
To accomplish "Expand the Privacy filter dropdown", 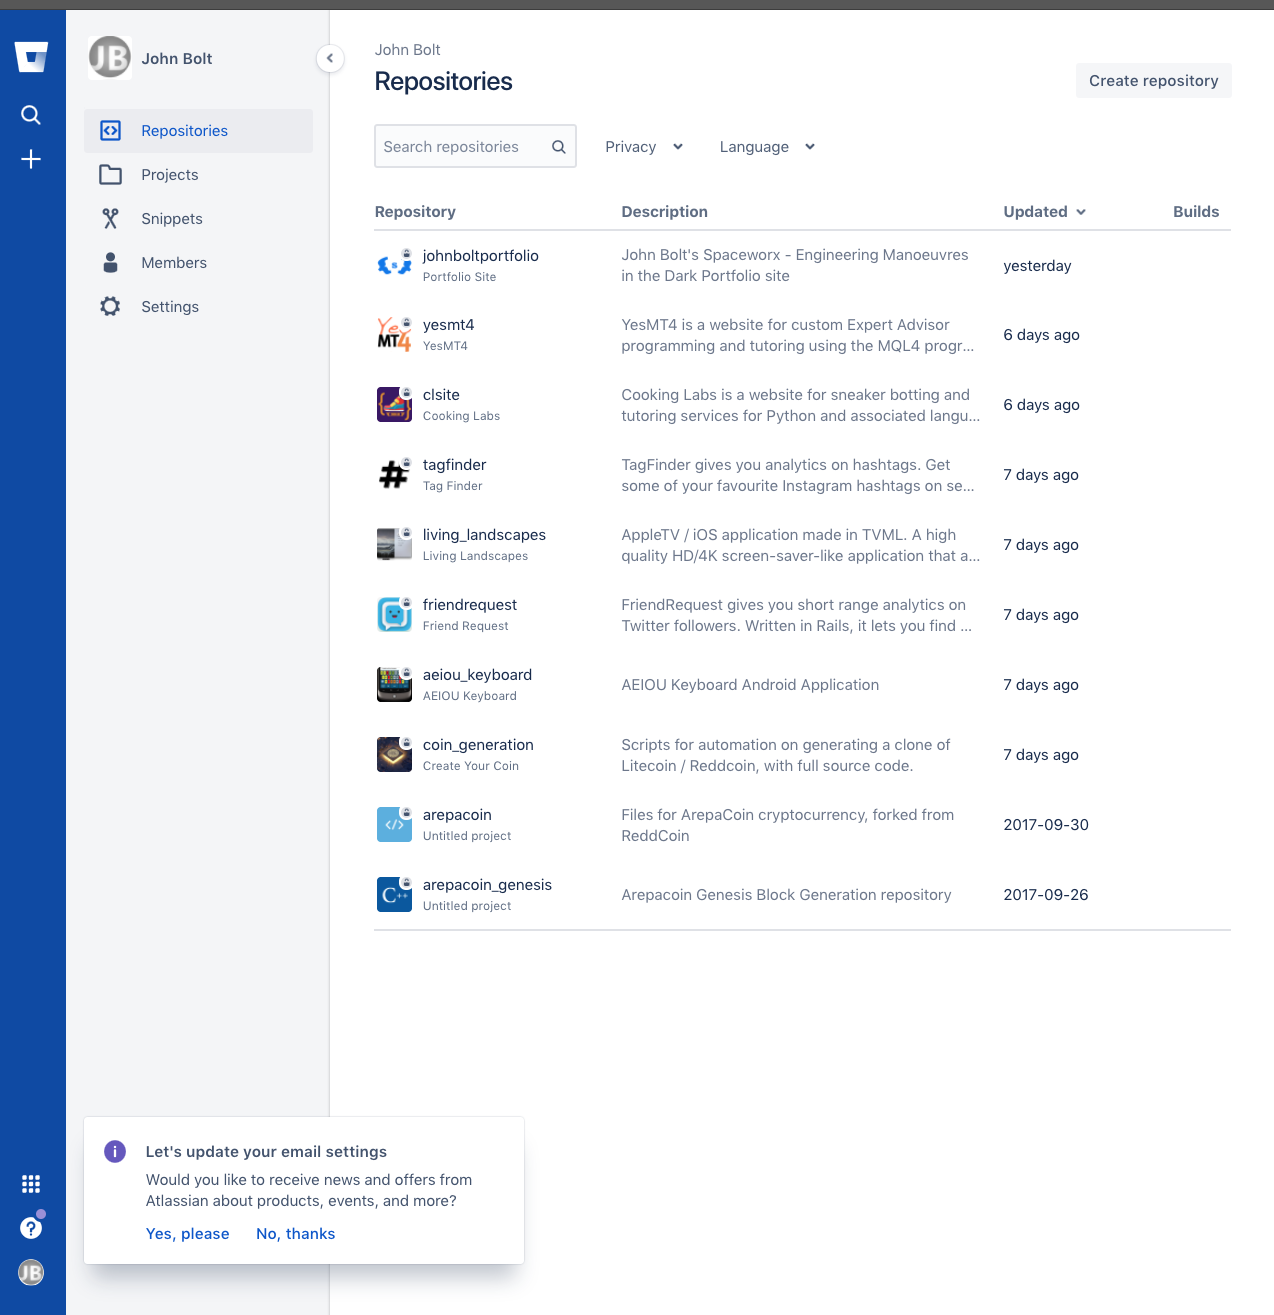I will pyautogui.click(x=644, y=147).
